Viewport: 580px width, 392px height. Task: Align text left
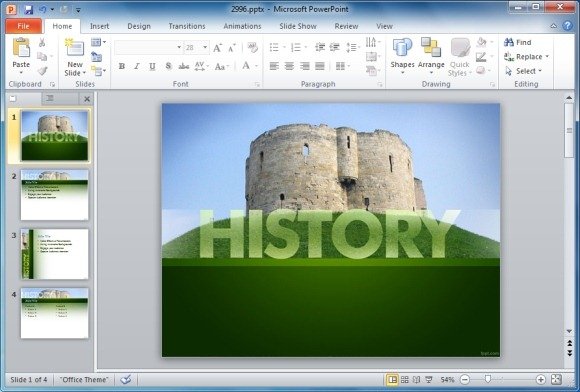(x=274, y=66)
